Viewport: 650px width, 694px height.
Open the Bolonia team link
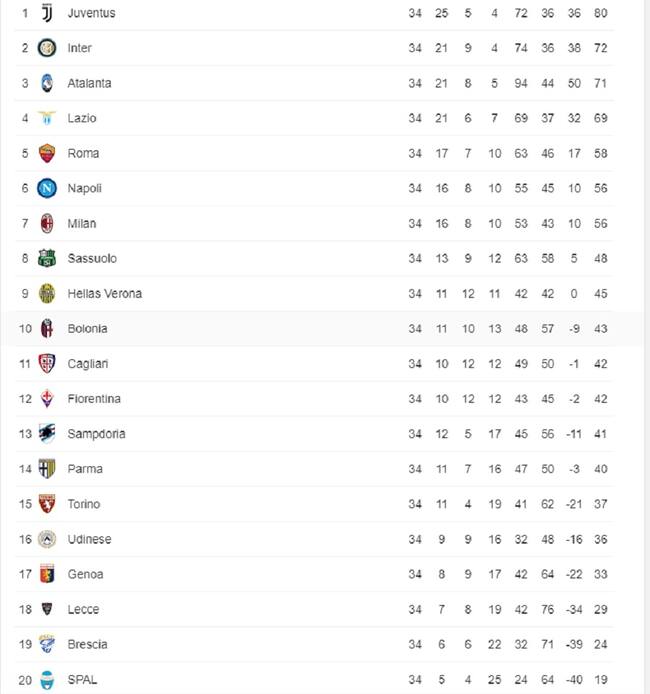(x=87, y=328)
